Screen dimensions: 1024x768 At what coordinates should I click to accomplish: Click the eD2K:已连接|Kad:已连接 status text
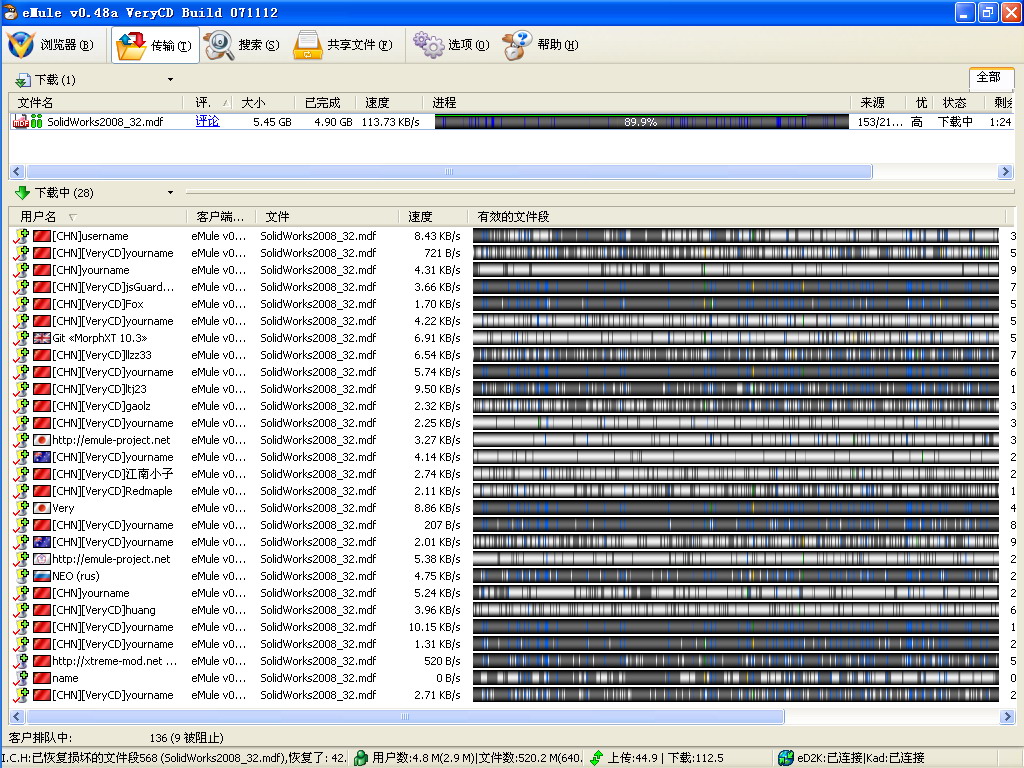(861, 758)
